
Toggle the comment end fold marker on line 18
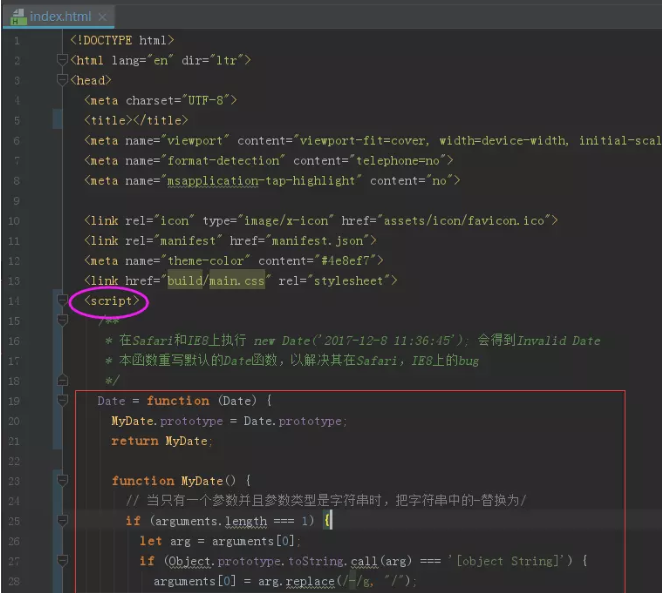(62, 380)
